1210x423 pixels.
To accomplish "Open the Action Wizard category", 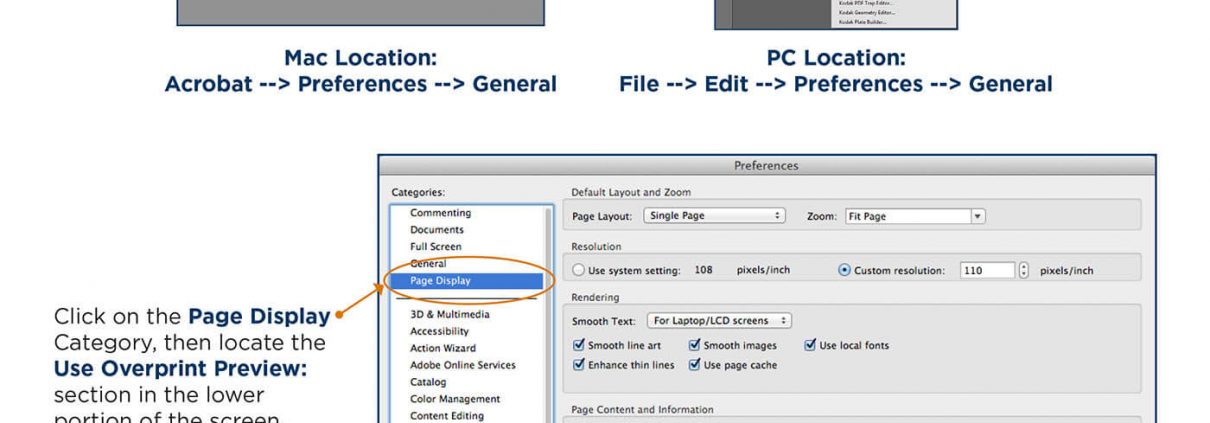I will click(443, 348).
